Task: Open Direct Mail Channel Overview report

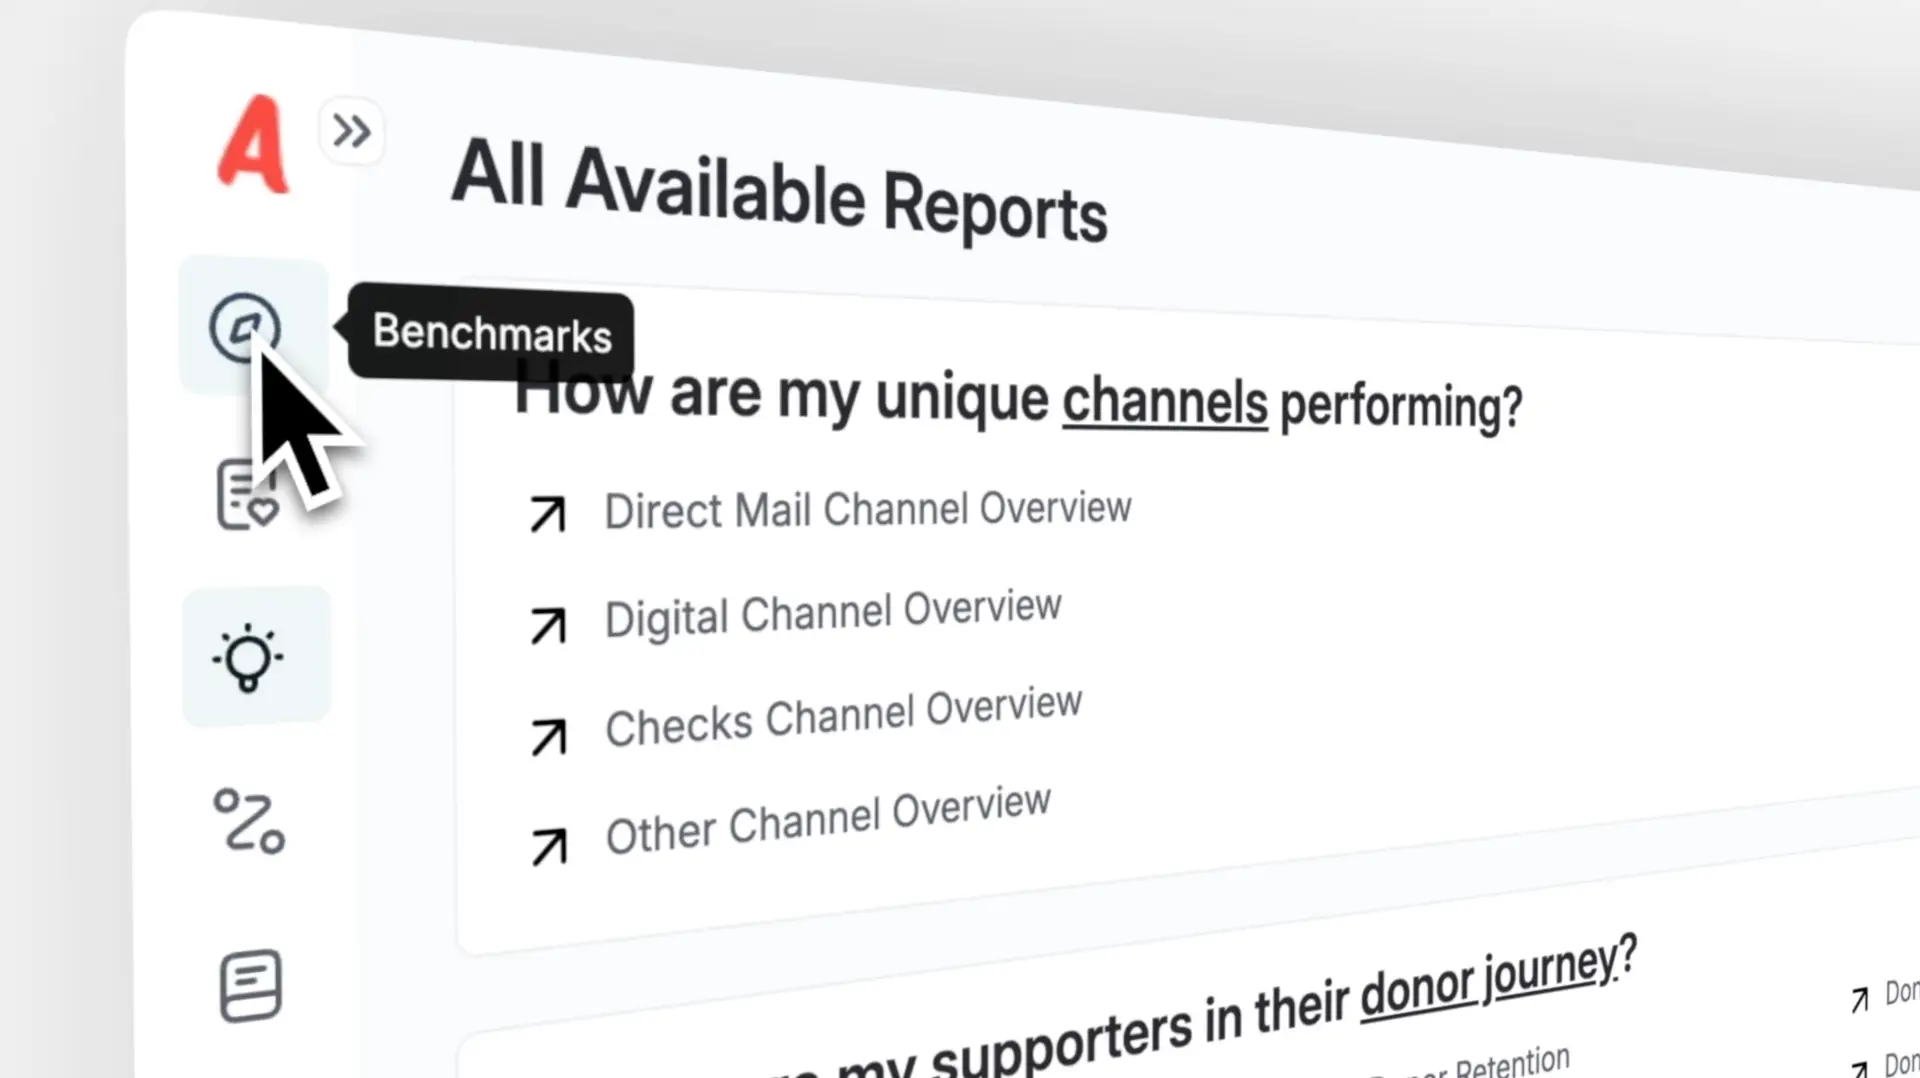Action: pyautogui.click(x=867, y=510)
